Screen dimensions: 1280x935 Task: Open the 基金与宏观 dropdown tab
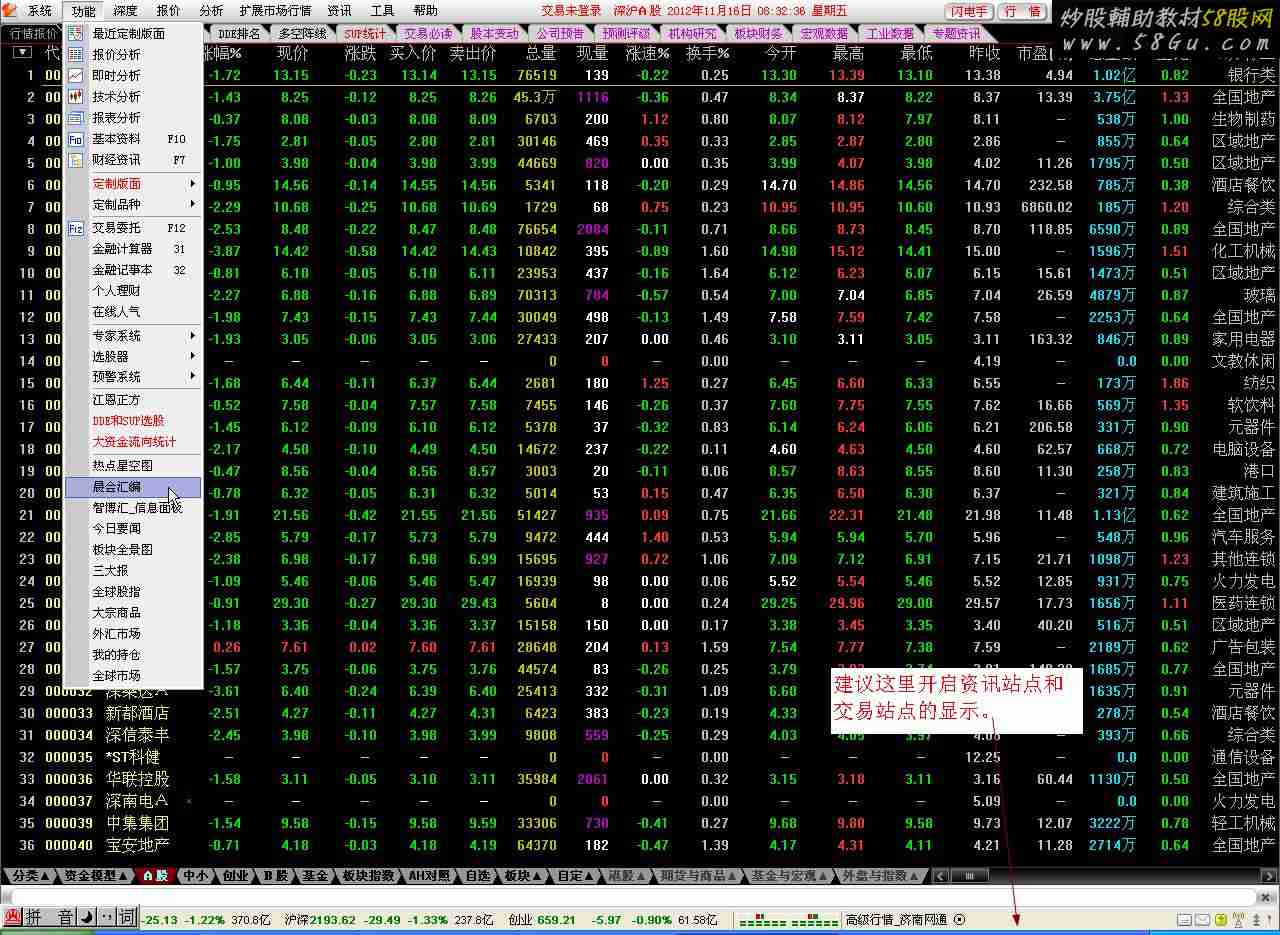[x=790, y=876]
